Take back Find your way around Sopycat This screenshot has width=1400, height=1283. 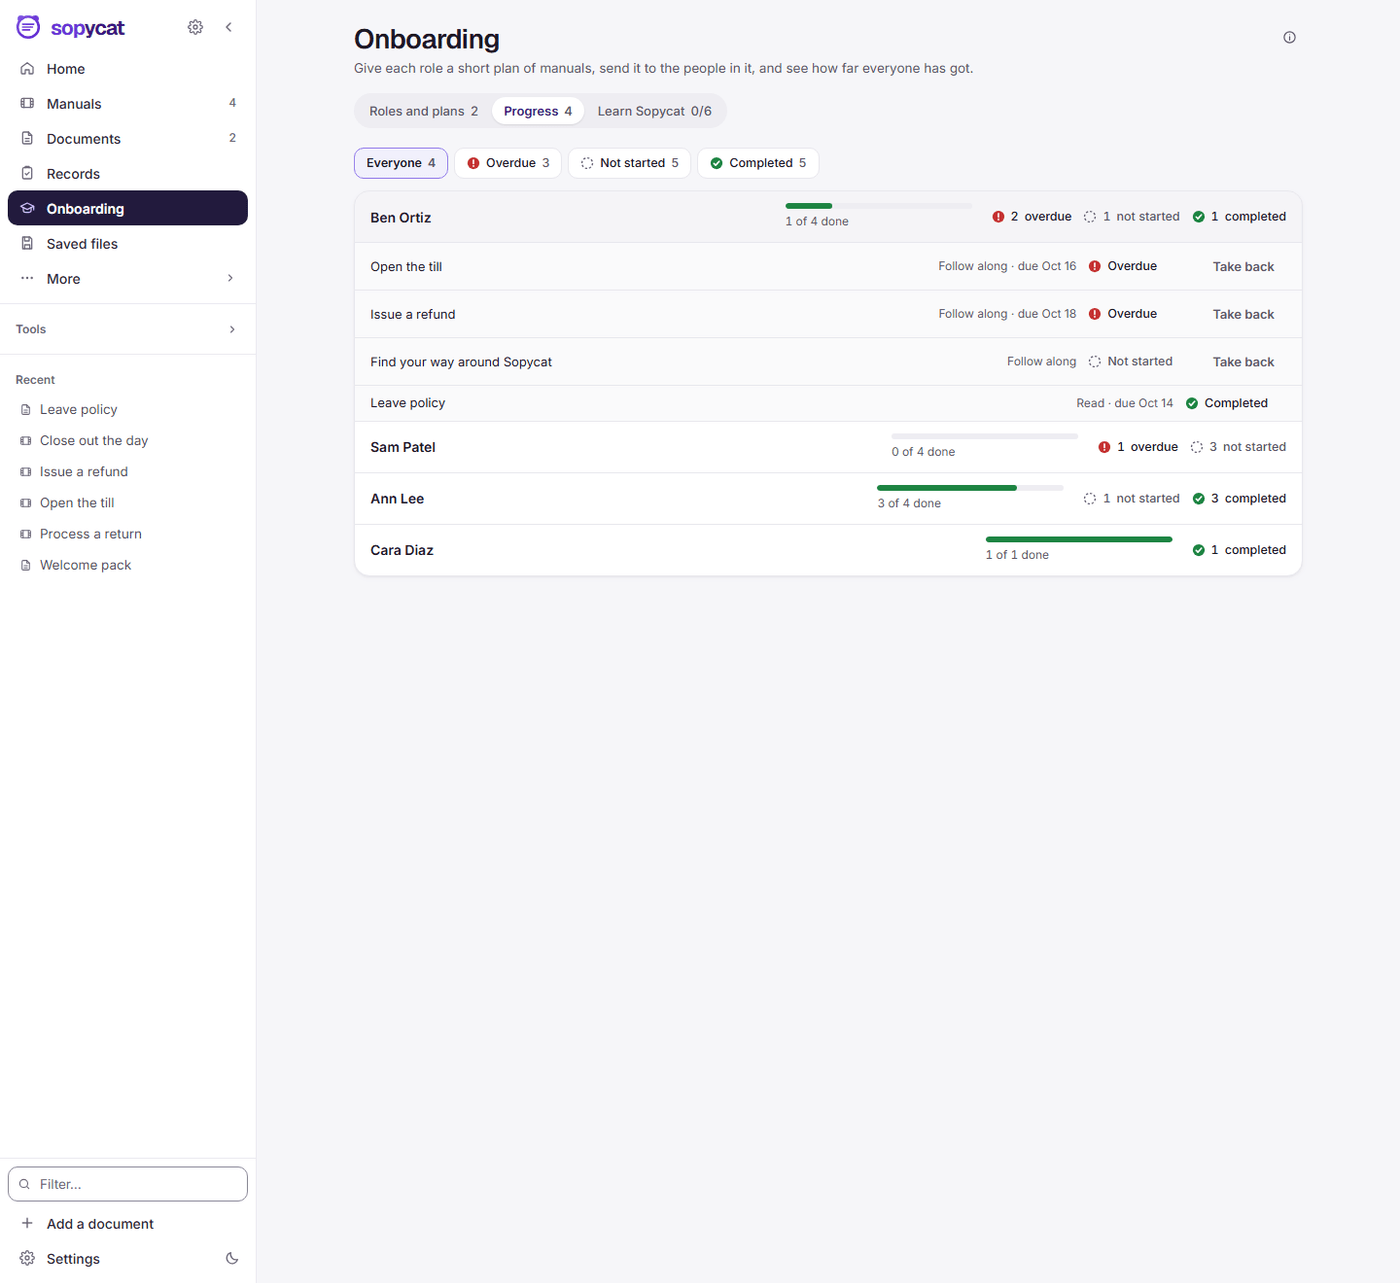(x=1243, y=362)
